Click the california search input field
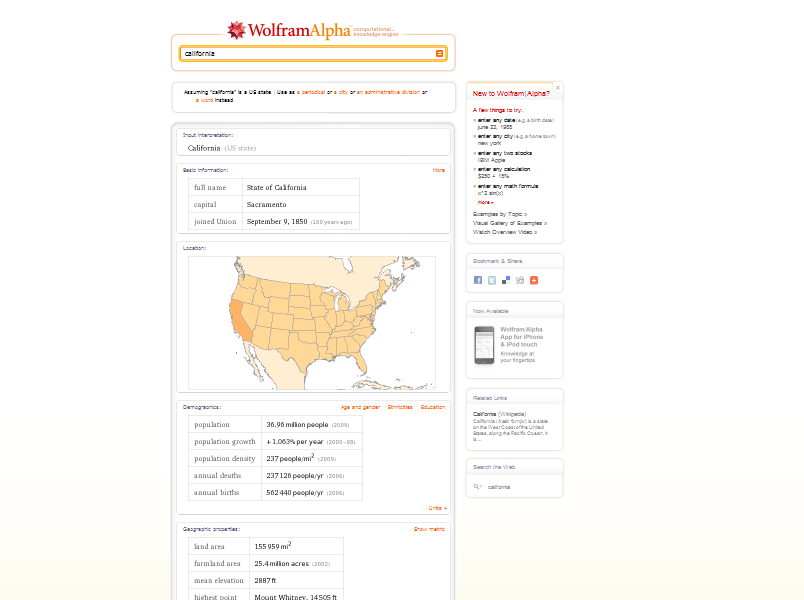 tap(309, 53)
